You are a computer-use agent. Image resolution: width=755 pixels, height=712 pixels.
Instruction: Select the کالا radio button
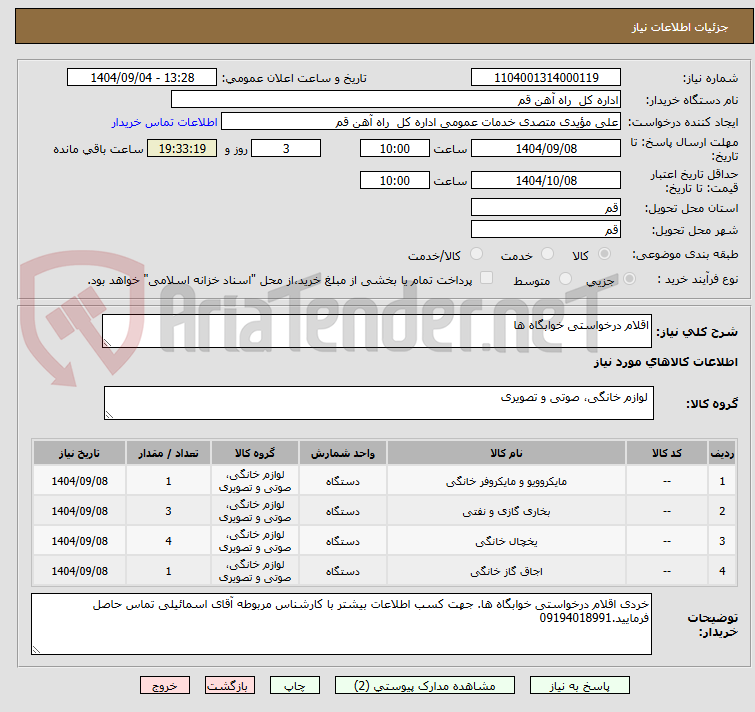pos(604,254)
